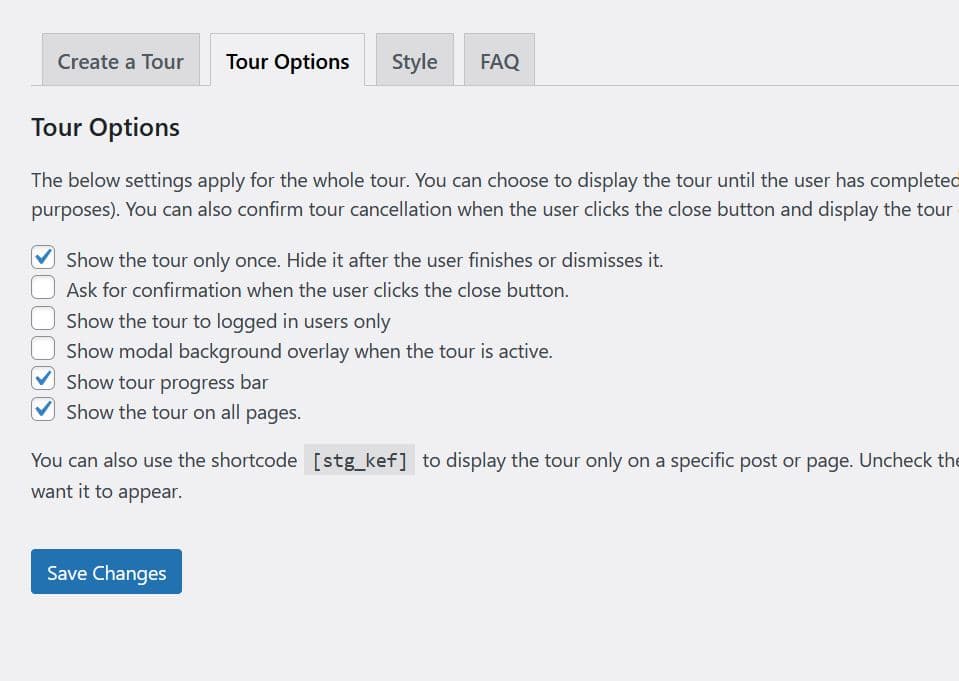Image resolution: width=959 pixels, height=681 pixels.
Task: Click the "Show the tour only once" label text
Action: (364, 260)
